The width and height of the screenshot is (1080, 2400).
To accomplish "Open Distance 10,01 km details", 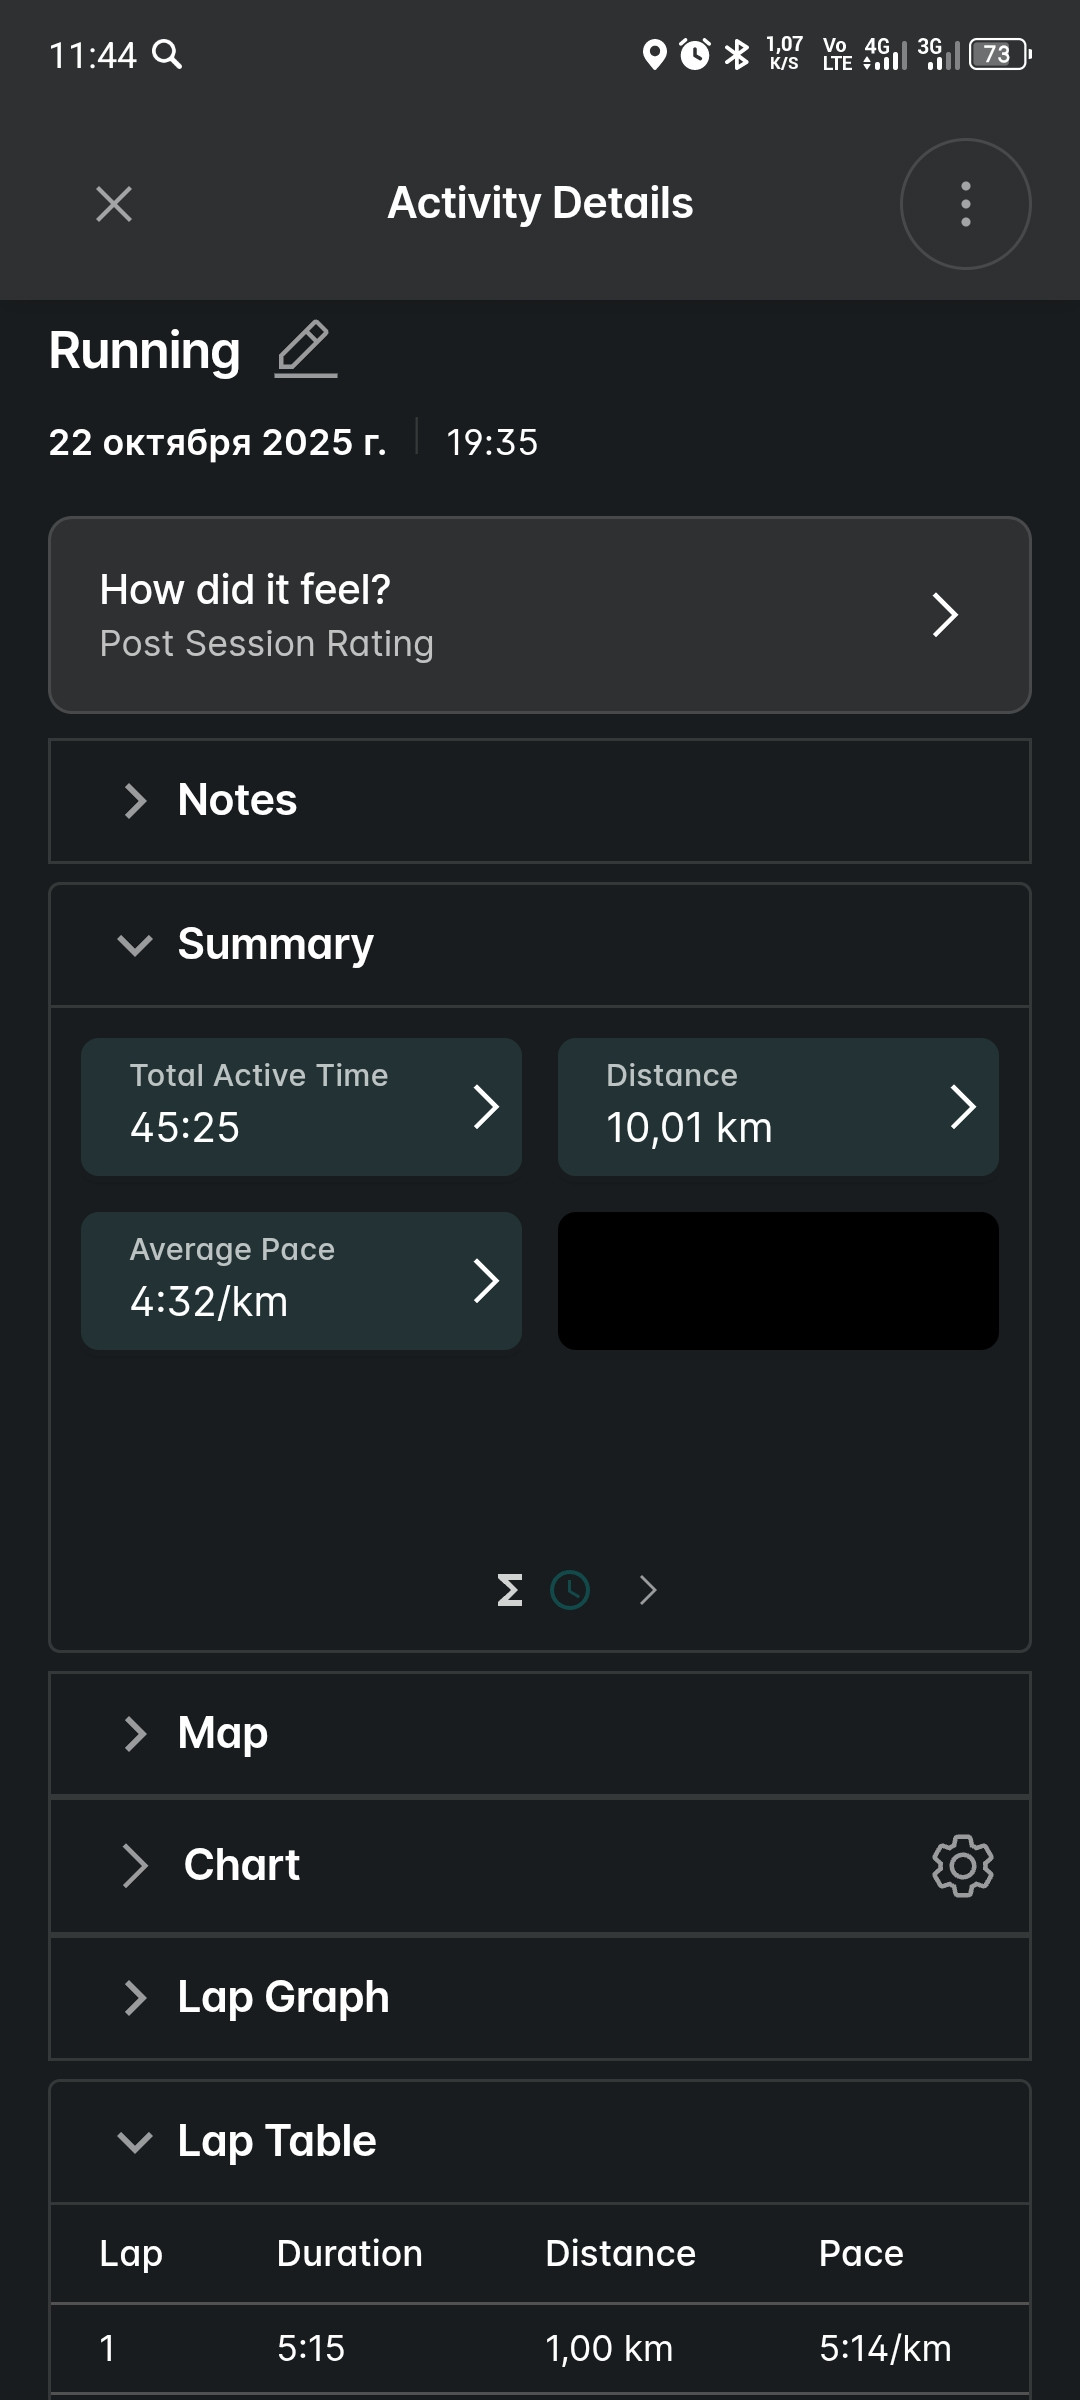I will click(778, 1107).
